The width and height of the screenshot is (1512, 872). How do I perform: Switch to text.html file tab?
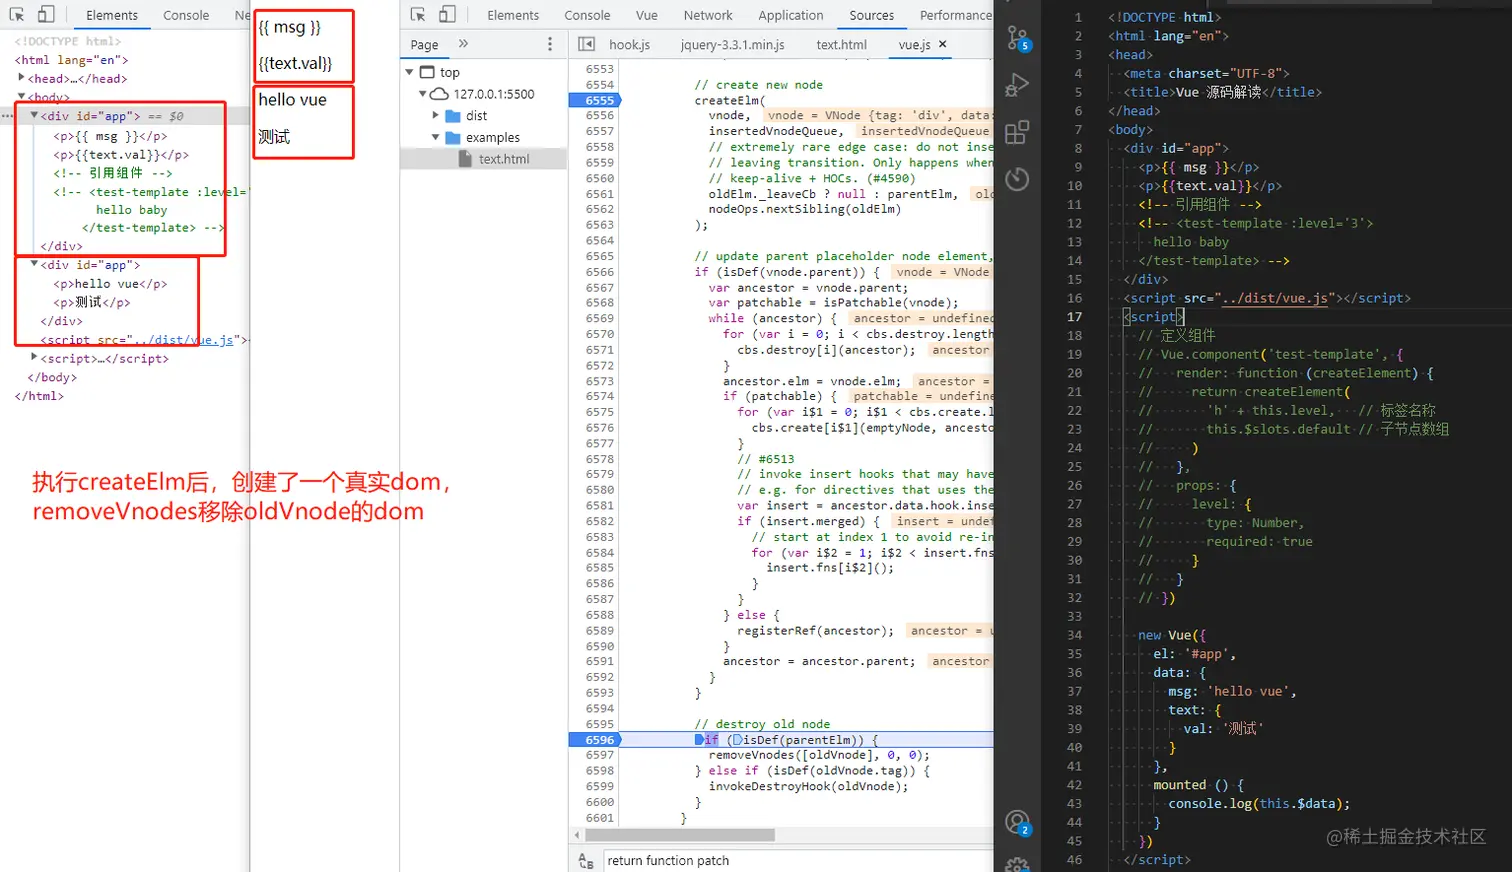coord(841,44)
